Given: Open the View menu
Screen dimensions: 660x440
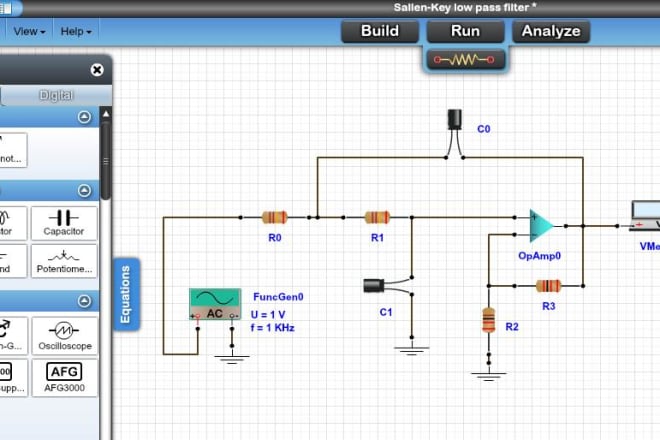Looking at the screenshot, I should pos(30,31).
